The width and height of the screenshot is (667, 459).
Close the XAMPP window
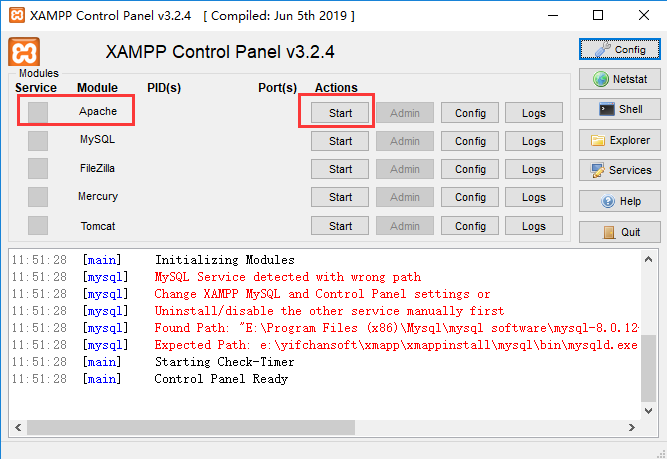click(644, 15)
